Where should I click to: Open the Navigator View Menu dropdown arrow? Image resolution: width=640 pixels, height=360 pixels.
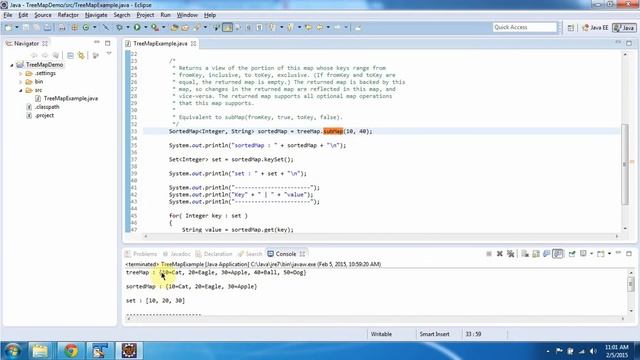coord(109,53)
